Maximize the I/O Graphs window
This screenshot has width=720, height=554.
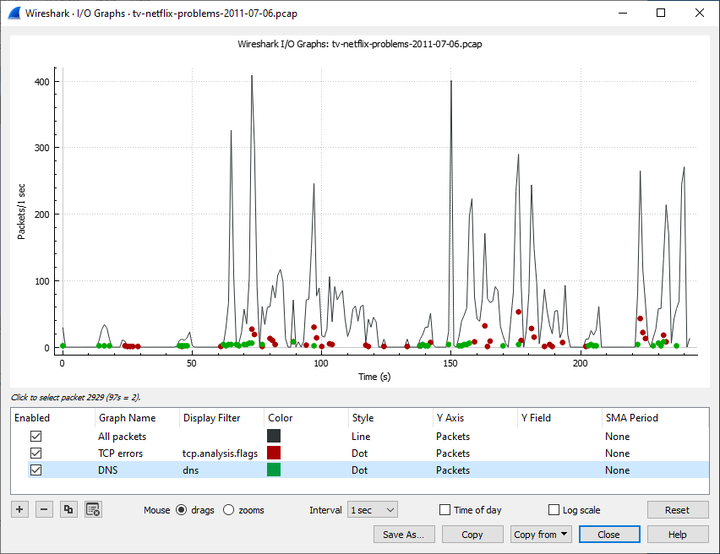(660, 13)
